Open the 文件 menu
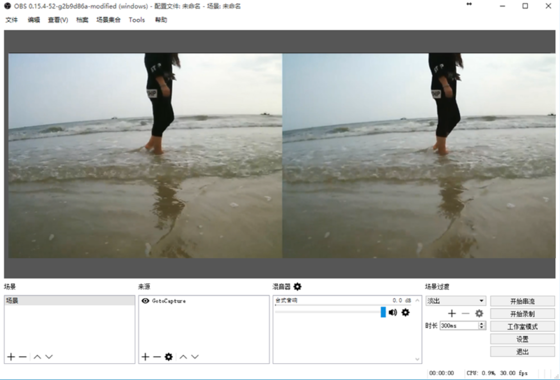Screen dimensions: 560x380 pyautogui.click(x=11, y=20)
